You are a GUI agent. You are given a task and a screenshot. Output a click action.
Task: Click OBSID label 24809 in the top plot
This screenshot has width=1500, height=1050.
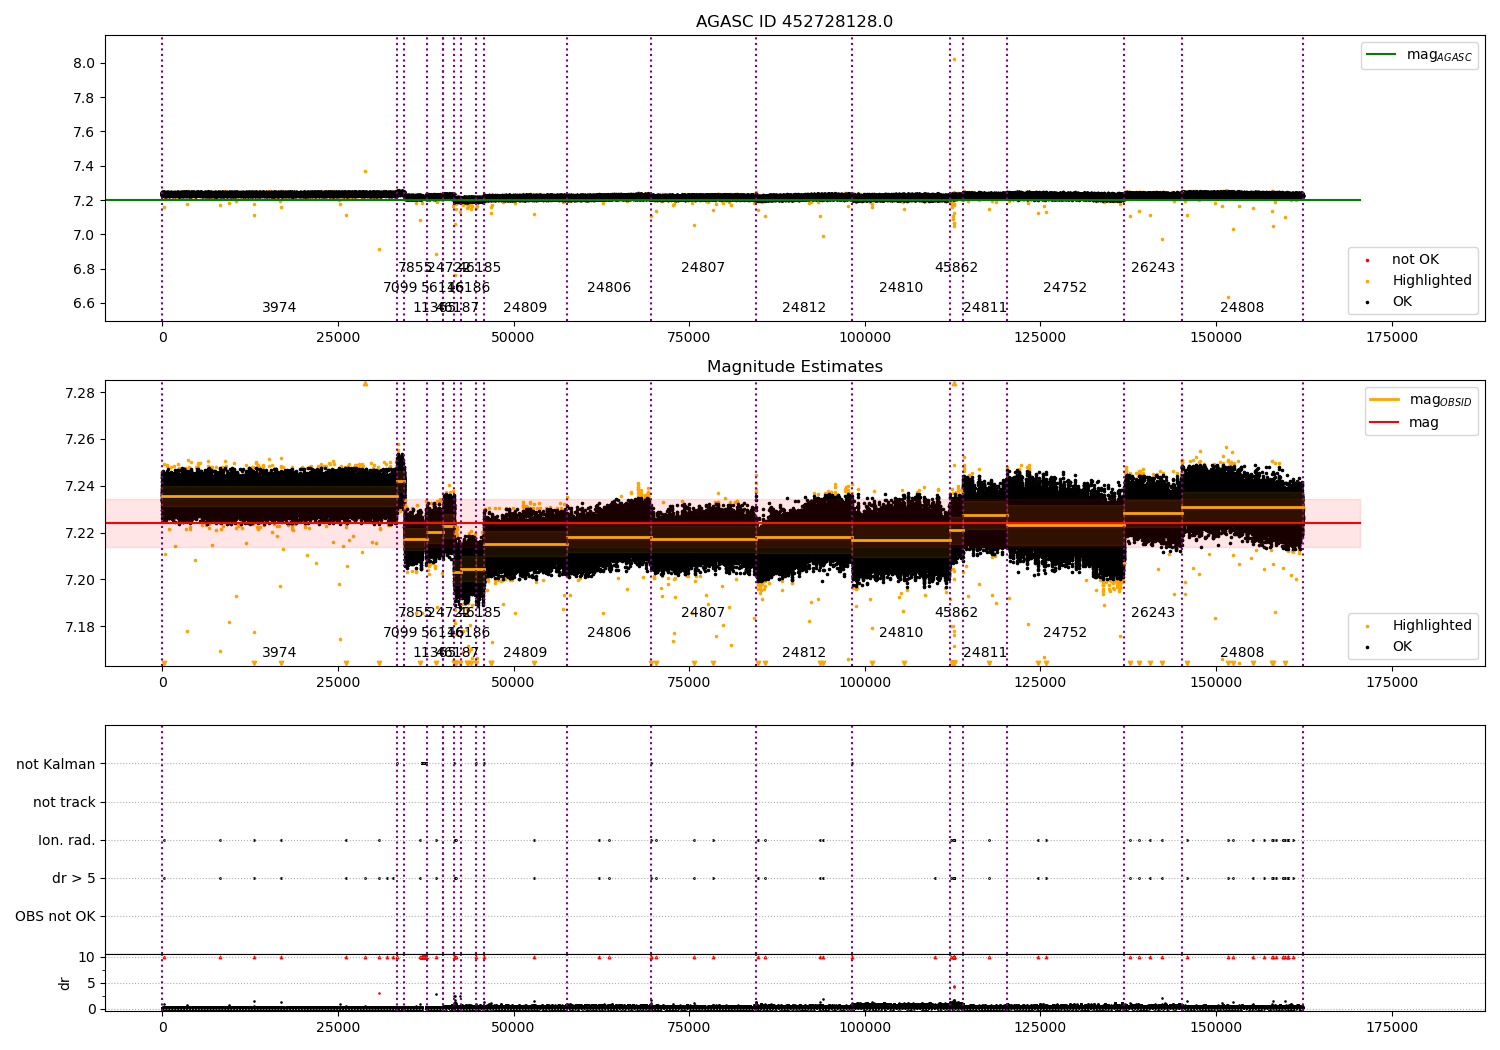(x=525, y=308)
